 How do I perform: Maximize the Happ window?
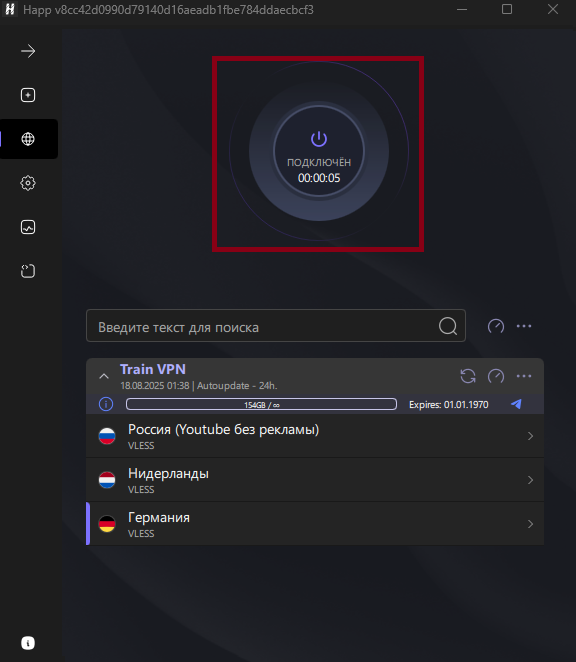point(507,9)
